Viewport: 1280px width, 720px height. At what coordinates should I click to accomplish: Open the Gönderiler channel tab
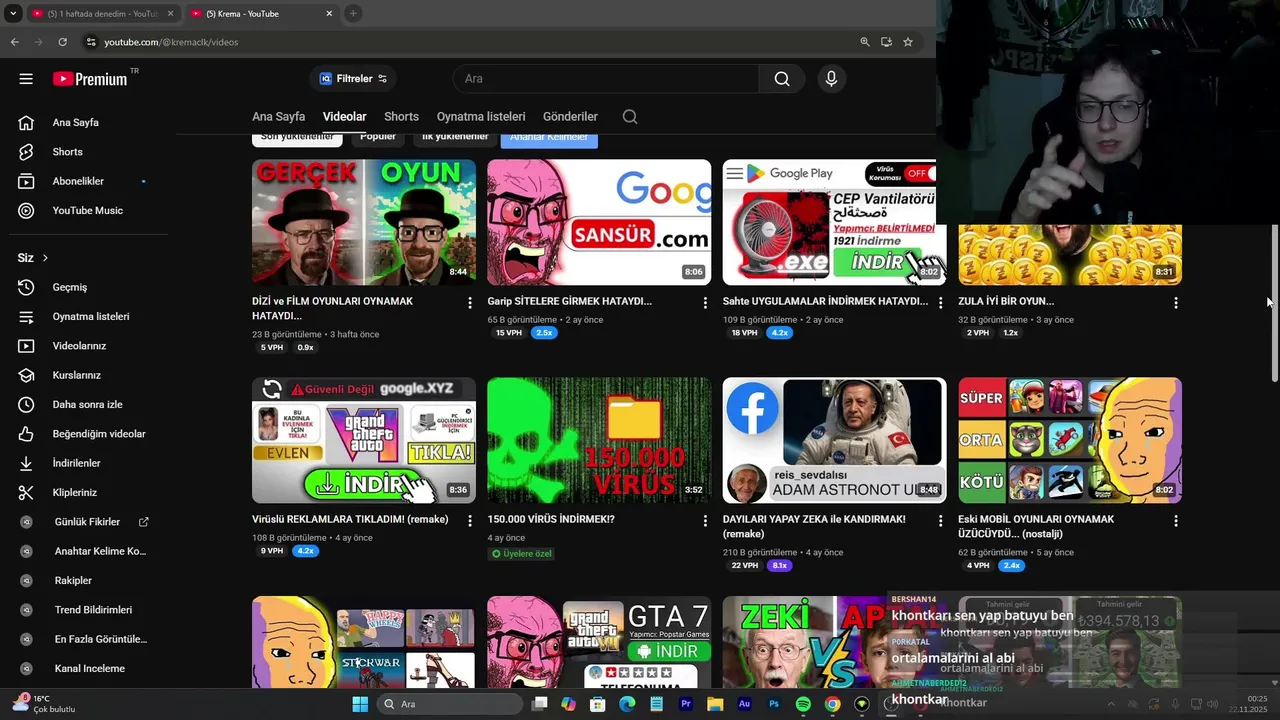click(570, 117)
